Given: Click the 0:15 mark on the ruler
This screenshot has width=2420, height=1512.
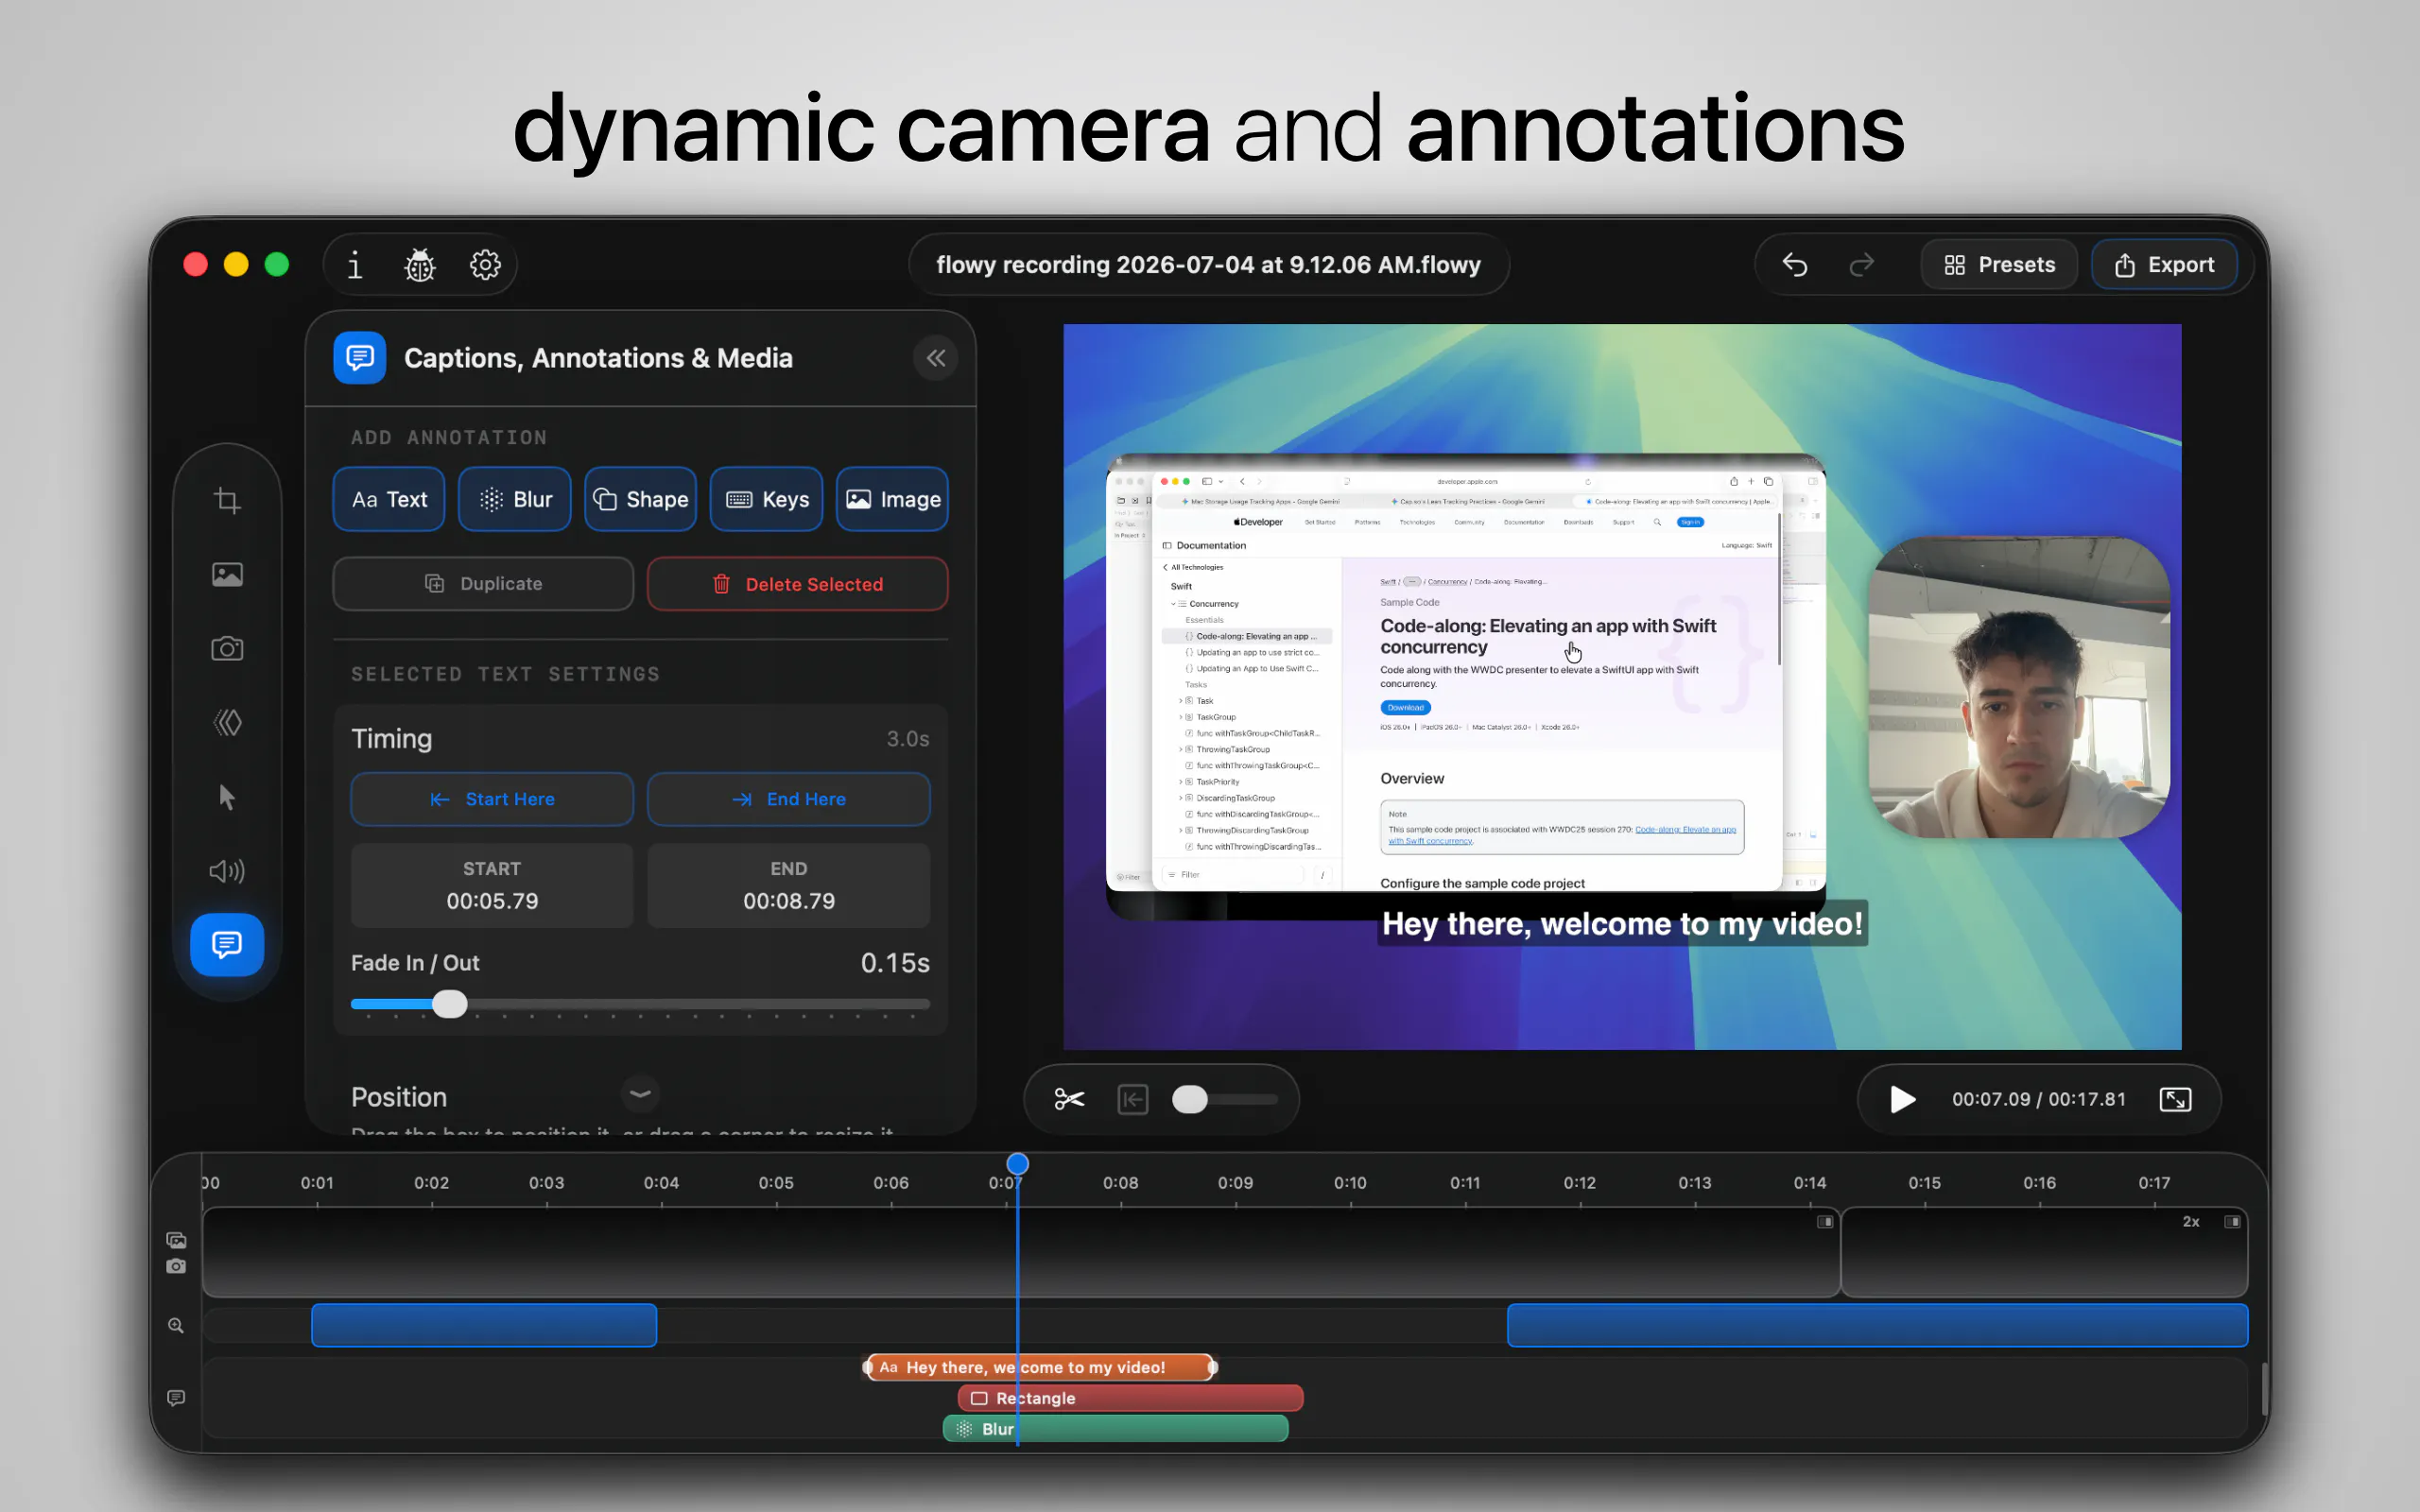Looking at the screenshot, I should click(1924, 1183).
